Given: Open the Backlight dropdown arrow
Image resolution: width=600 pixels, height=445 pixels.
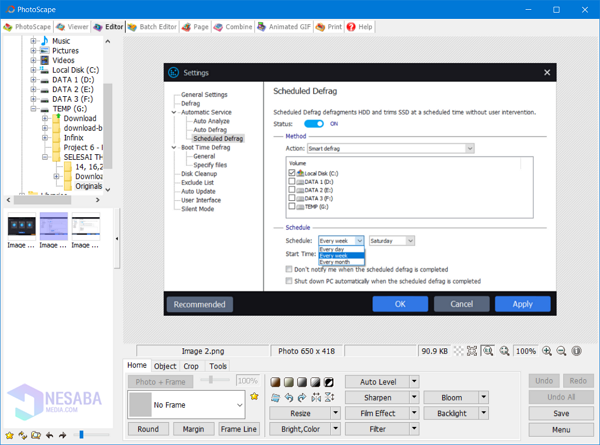Looking at the screenshot, I should point(484,413).
